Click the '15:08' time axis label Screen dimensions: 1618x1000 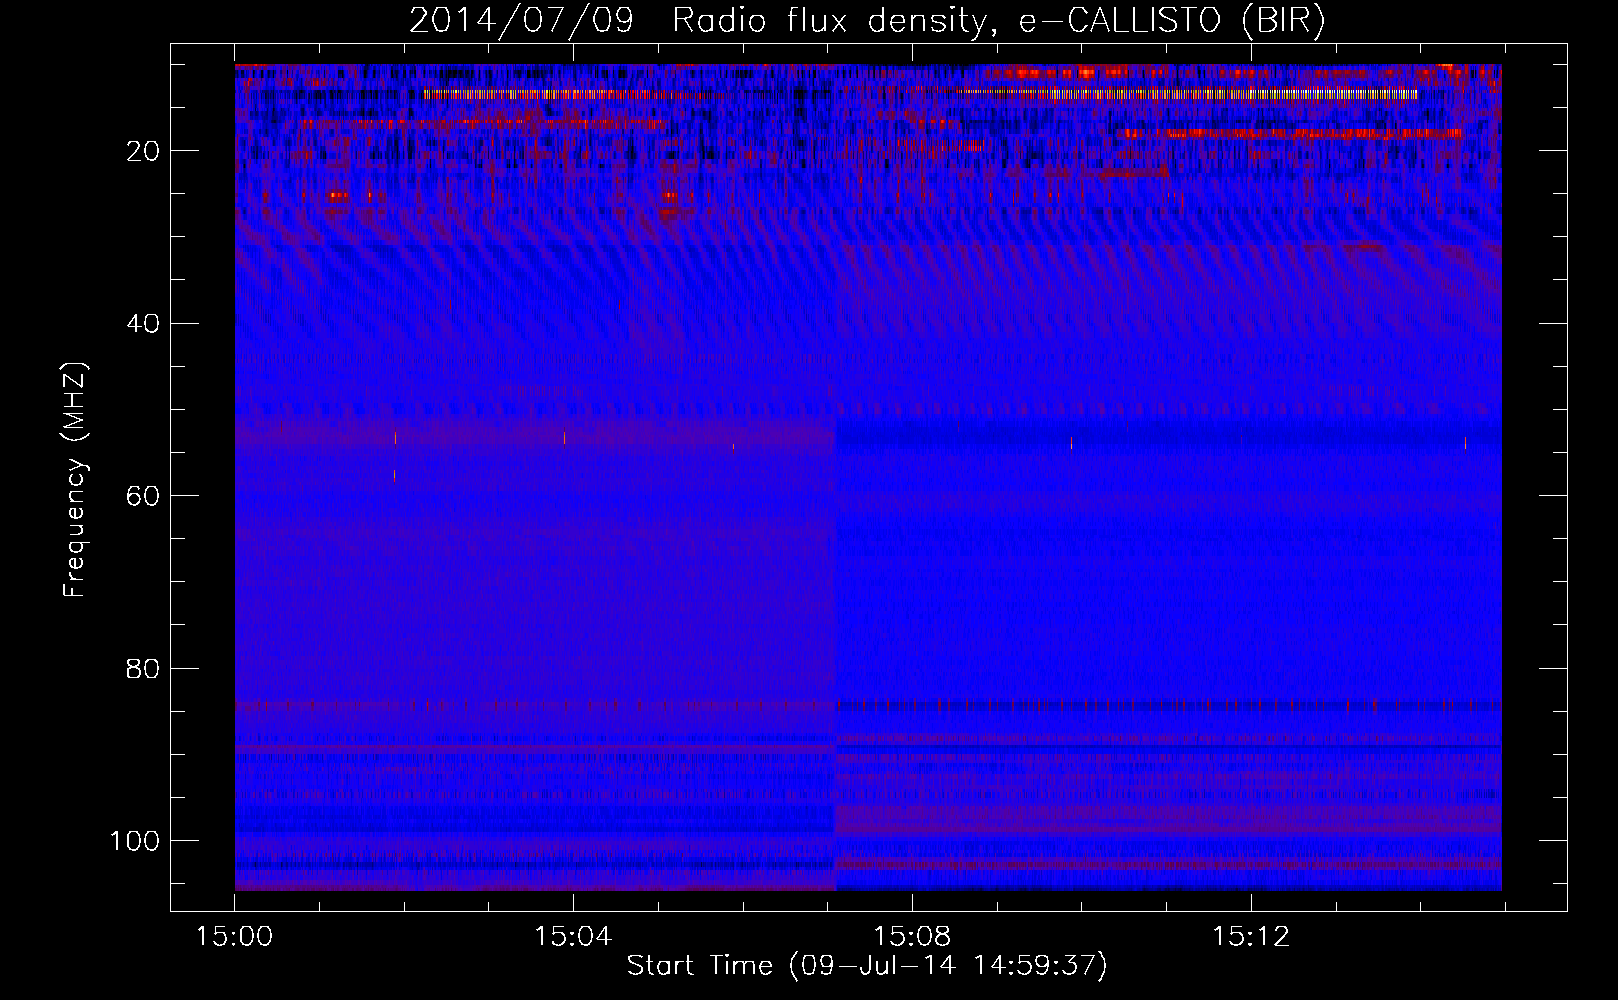(911, 937)
